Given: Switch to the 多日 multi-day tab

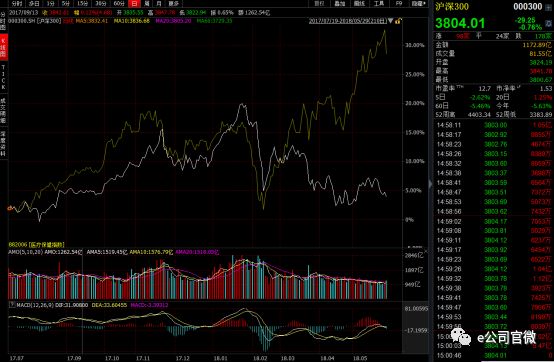Looking at the screenshot, I should (x=34, y=4).
